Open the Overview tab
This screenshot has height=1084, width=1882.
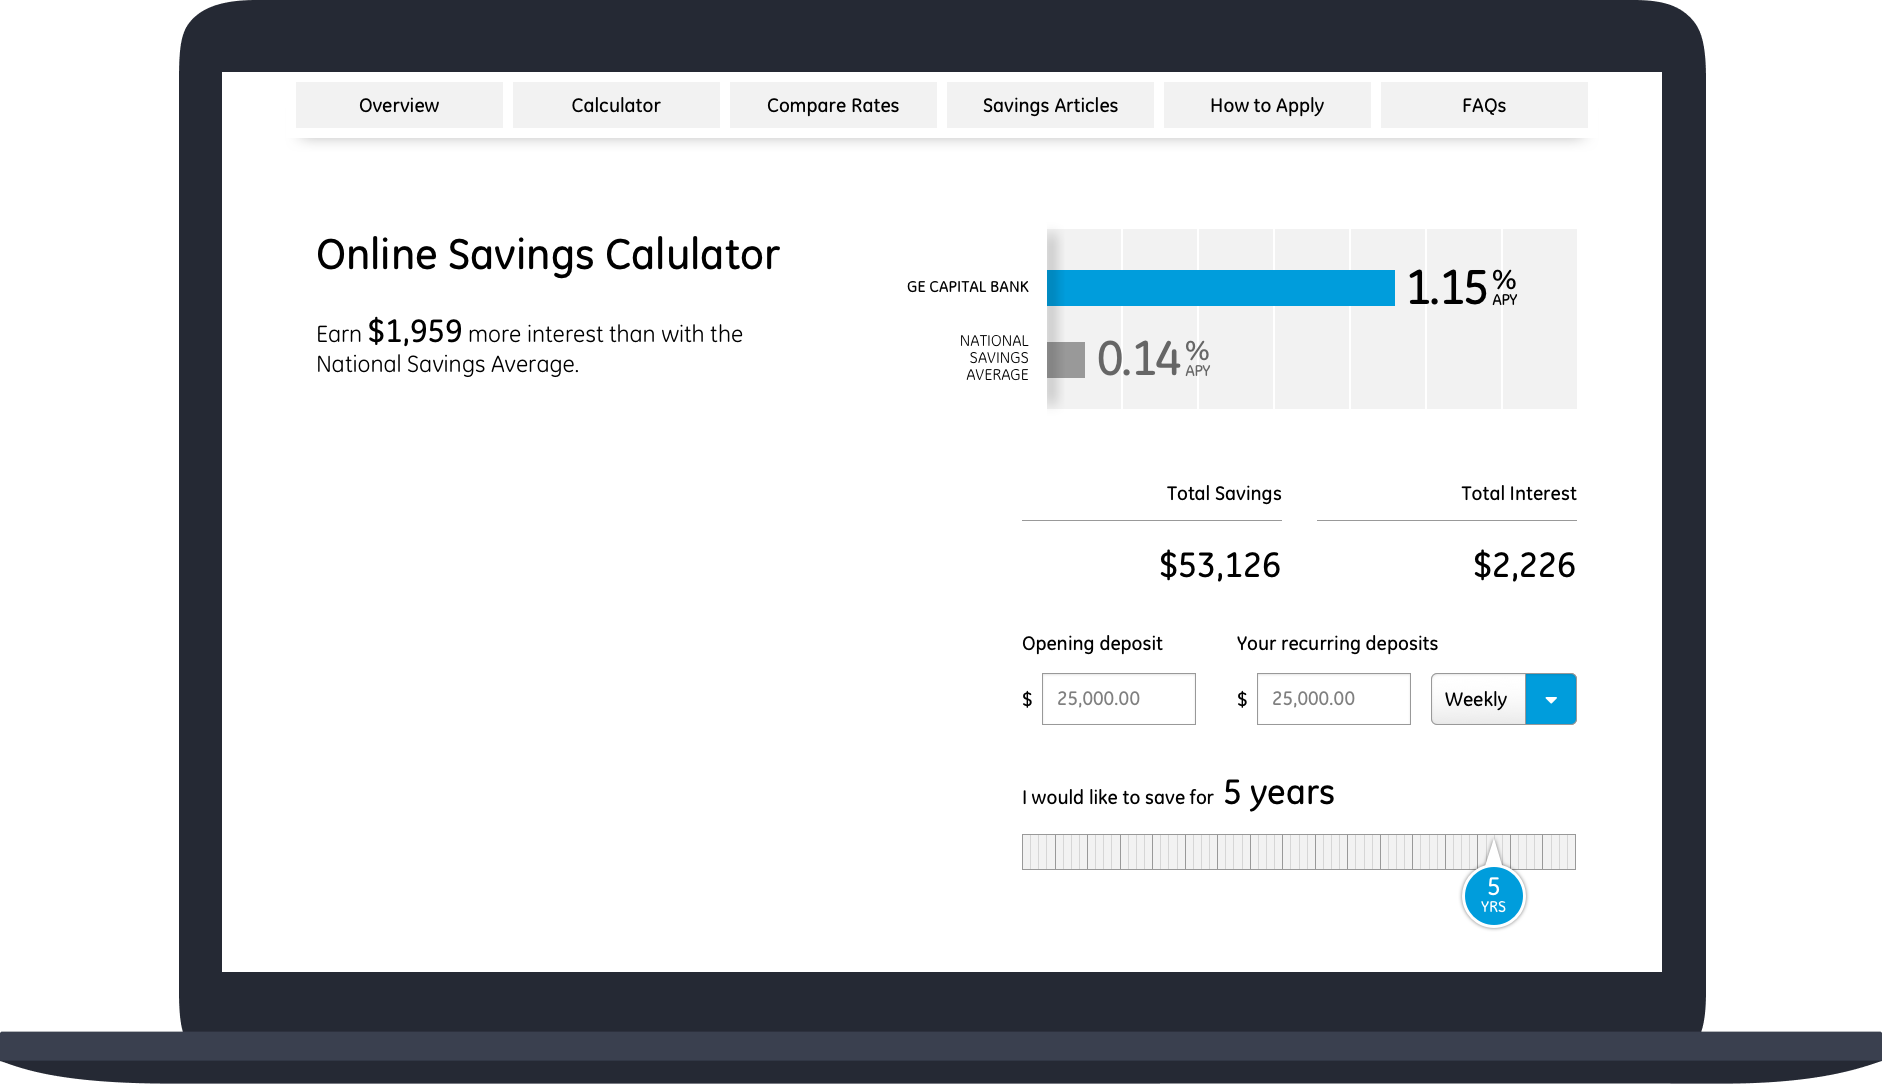tap(399, 105)
